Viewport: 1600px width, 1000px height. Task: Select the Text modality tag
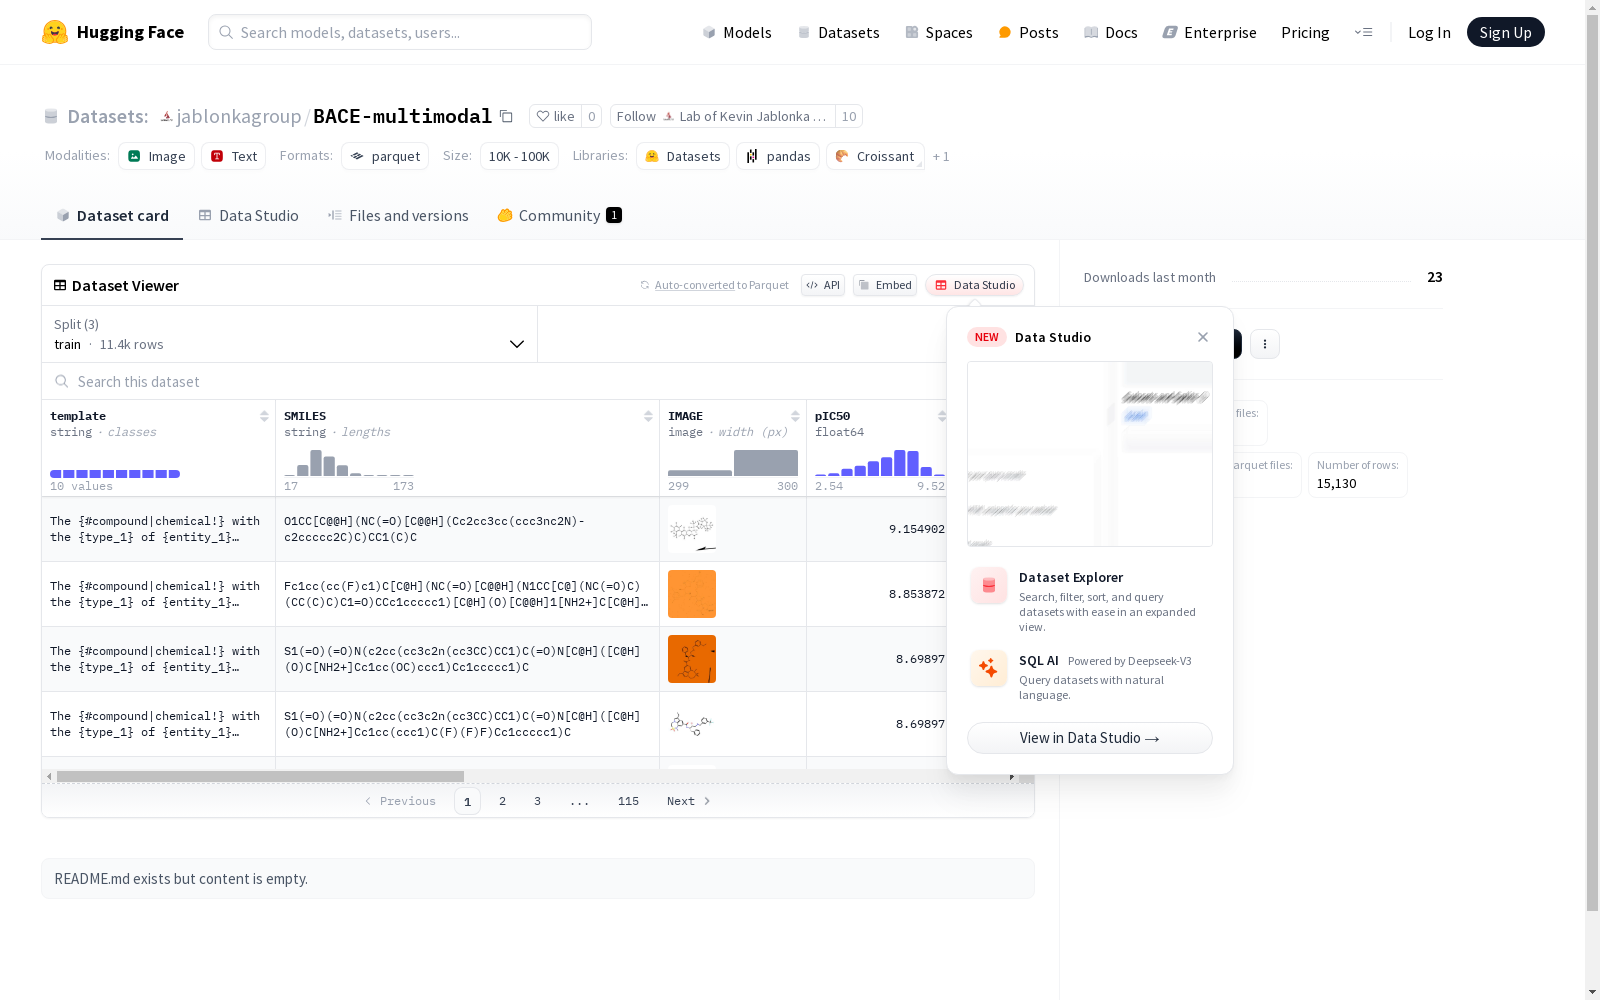pyautogui.click(x=233, y=156)
